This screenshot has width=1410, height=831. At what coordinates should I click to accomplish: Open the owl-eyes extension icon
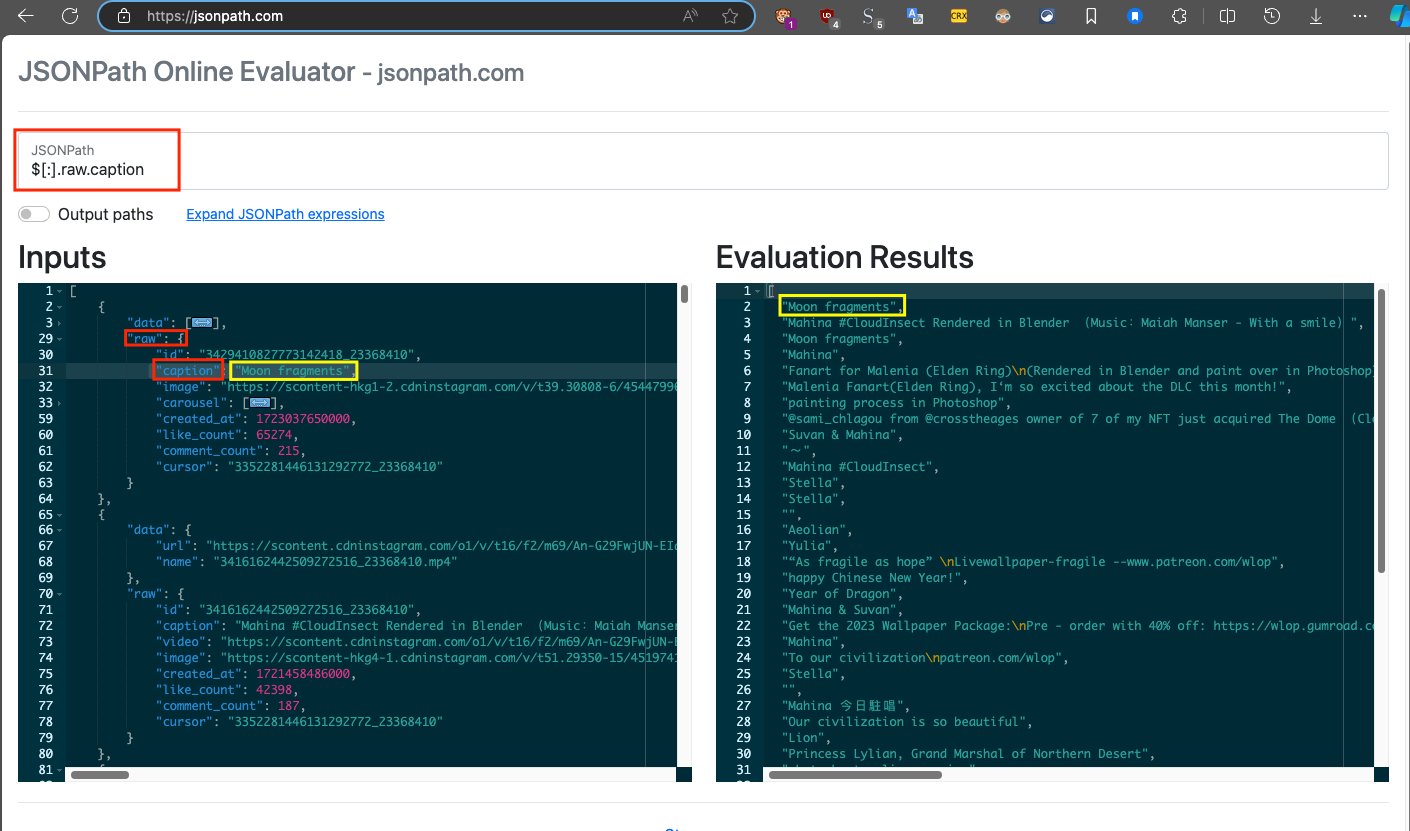point(1003,16)
